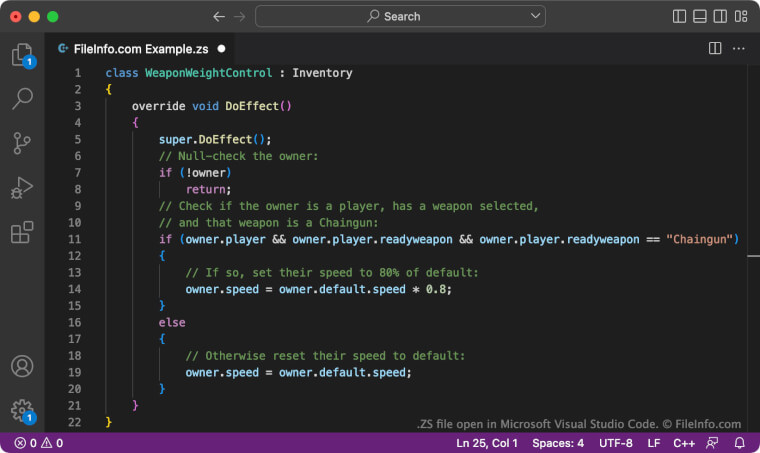
Task: Toggle the secondary side bar layout button
Action: pyautogui.click(x=720, y=17)
